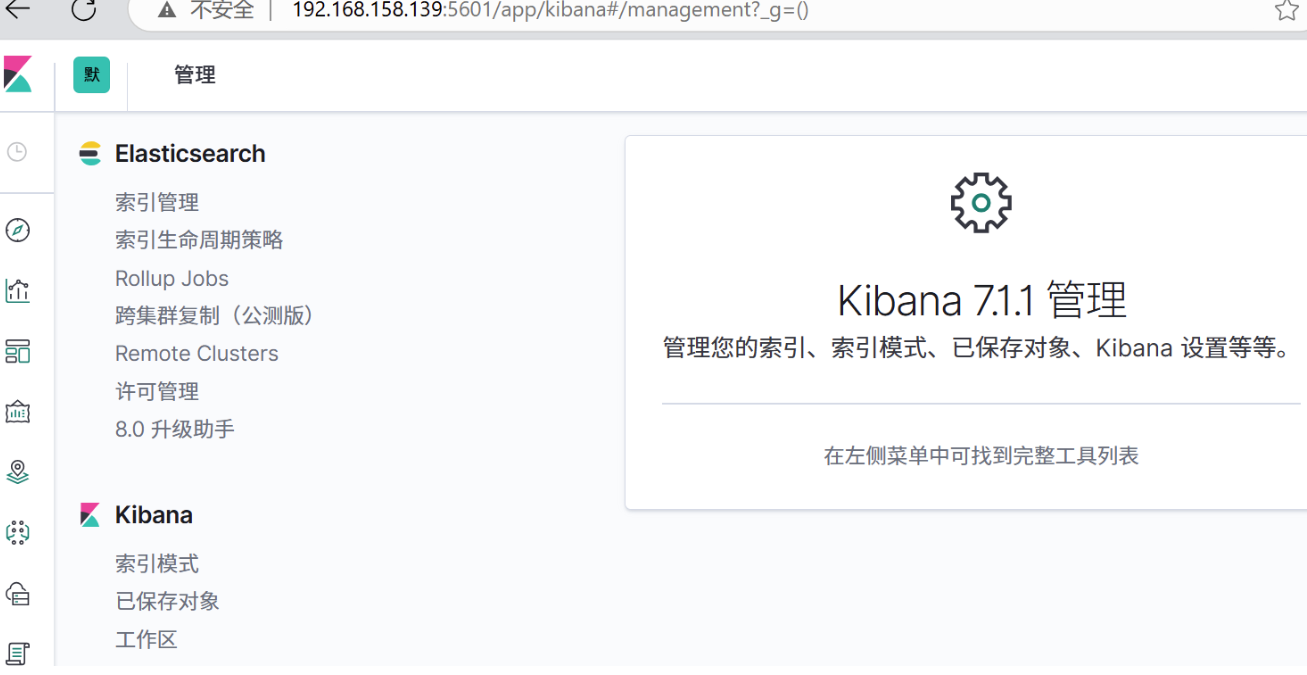The width and height of the screenshot is (1307, 675).
Task: Open Discover compass icon in sidebar
Action: [17, 230]
